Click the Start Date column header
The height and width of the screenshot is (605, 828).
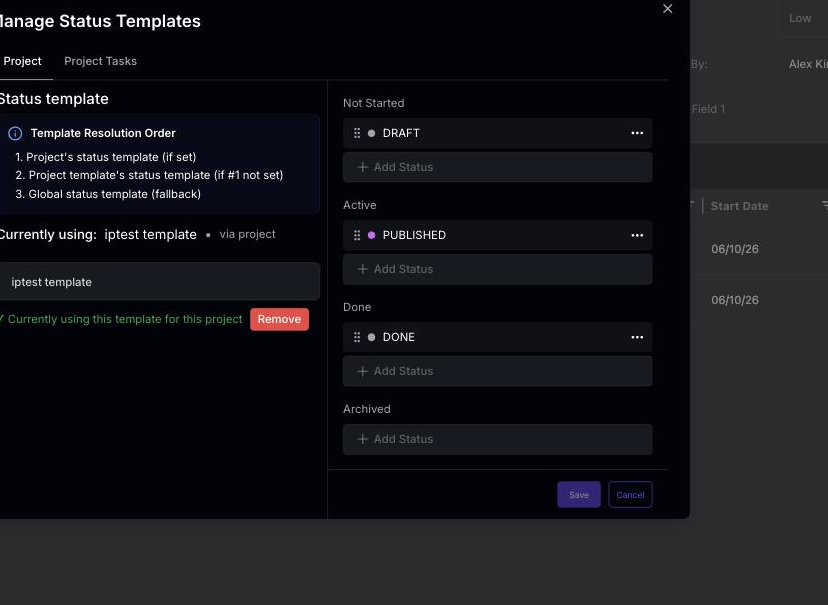click(739, 206)
